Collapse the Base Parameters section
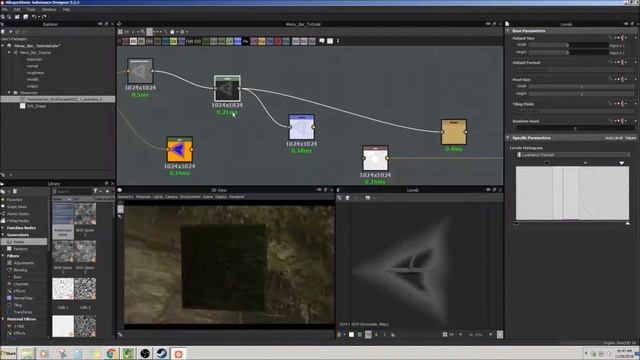This screenshot has height=360, width=640. [x=508, y=31]
